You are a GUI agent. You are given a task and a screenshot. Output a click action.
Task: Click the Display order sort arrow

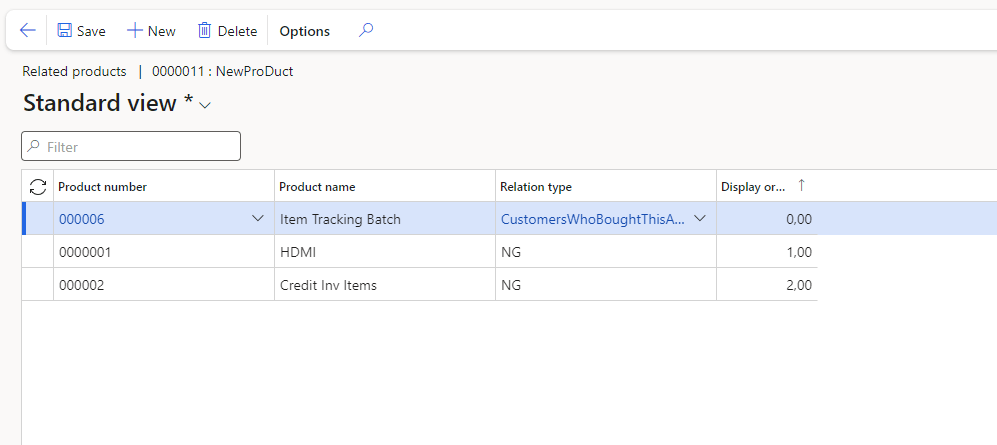click(x=801, y=186)
